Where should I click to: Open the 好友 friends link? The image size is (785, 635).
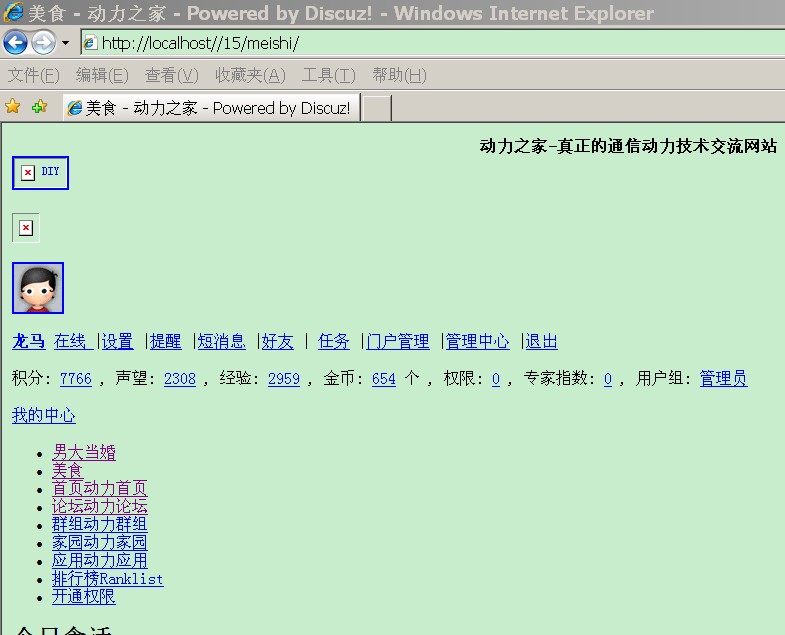point(277,342)
